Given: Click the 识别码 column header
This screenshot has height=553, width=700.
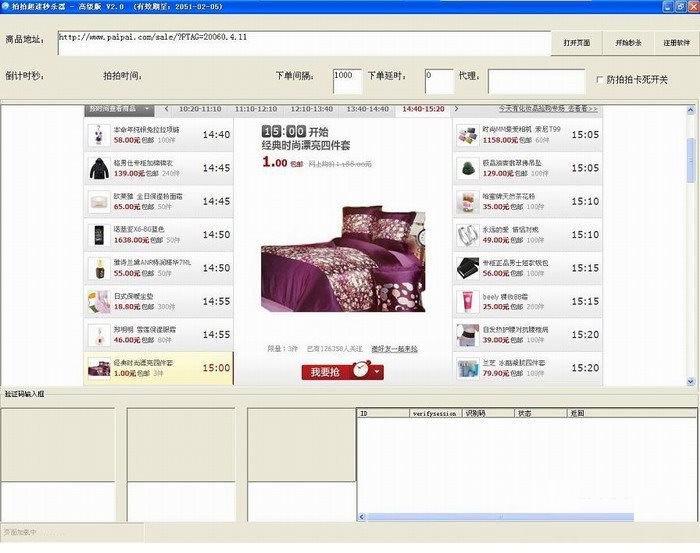Looking at the screenshot, I should coord(488,413).
